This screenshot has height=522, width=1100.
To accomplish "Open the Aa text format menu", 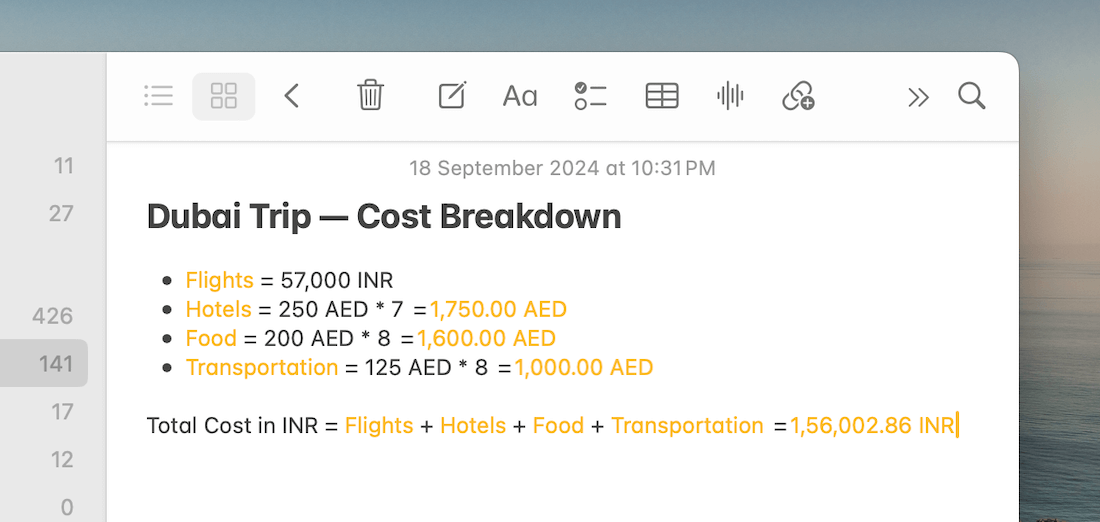I will coord(520,96).
